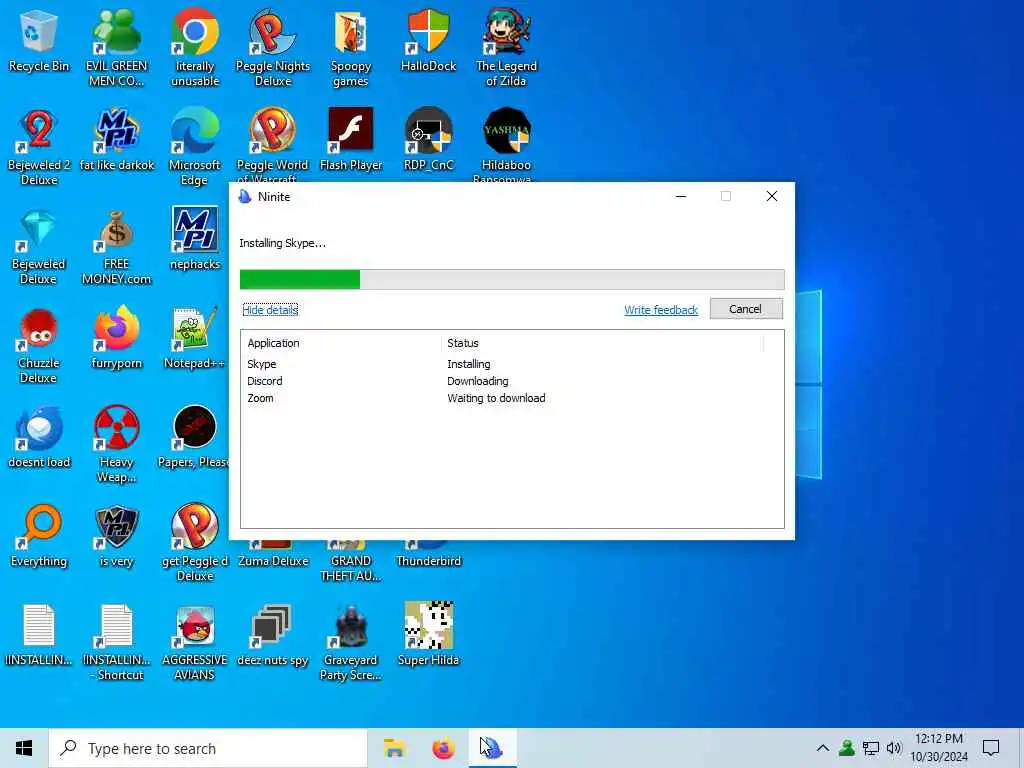1024x768 pixels.
Task: Cancel the Ninite installation
Action: pyautogui.click(x=746, y=309)
